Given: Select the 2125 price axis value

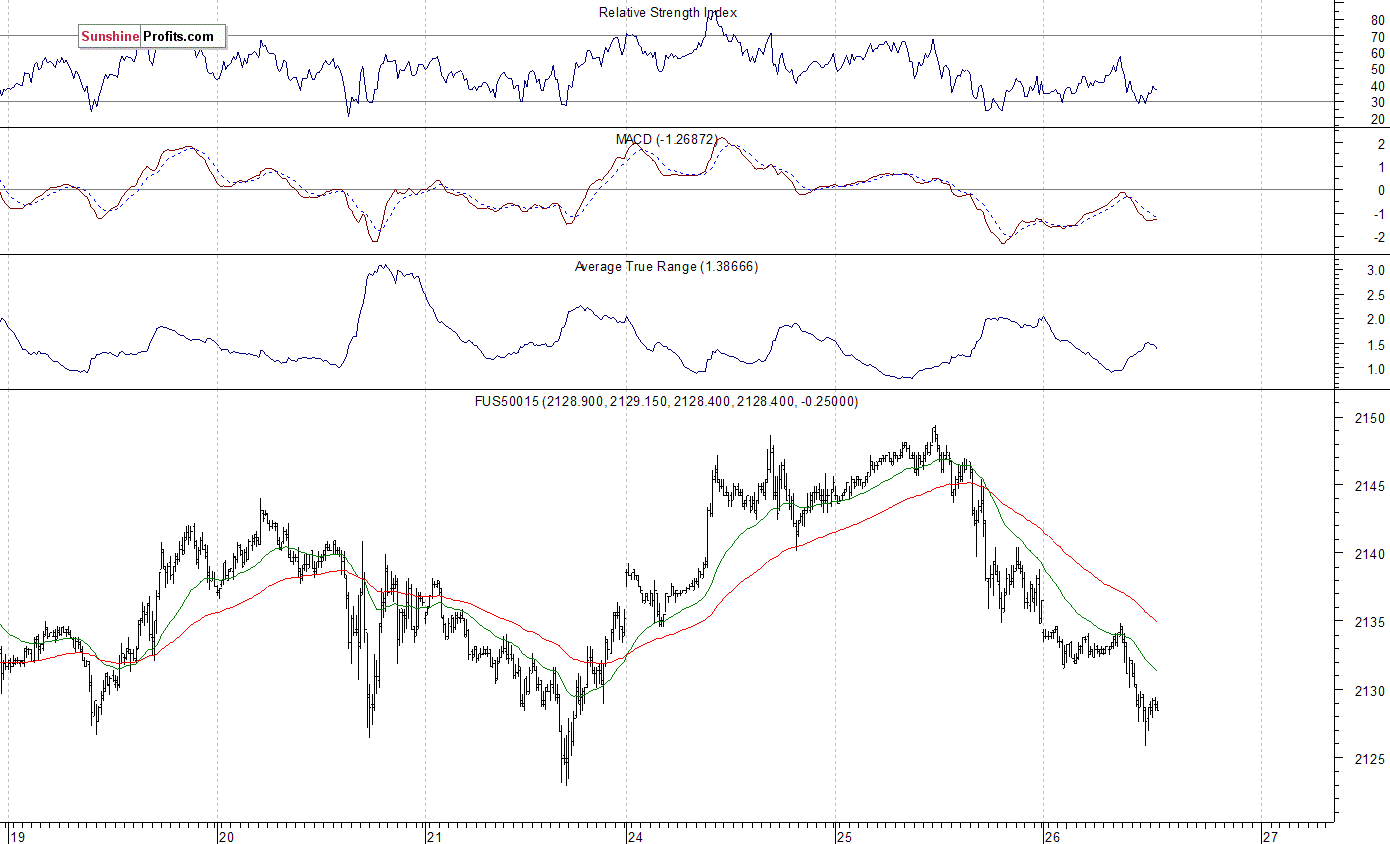Looking at the screenshot, I should click(1369, 758).
